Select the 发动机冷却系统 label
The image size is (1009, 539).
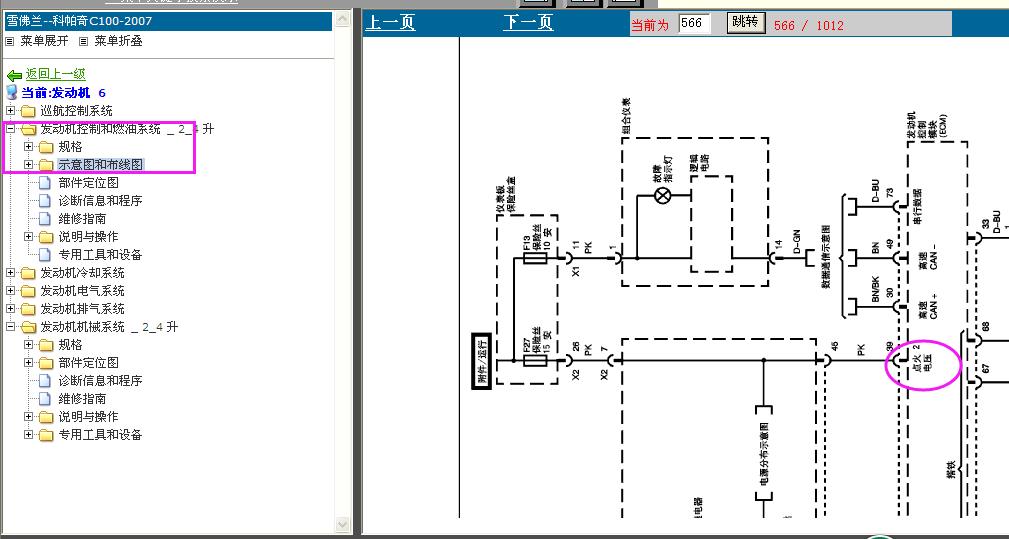click(82, 273)
